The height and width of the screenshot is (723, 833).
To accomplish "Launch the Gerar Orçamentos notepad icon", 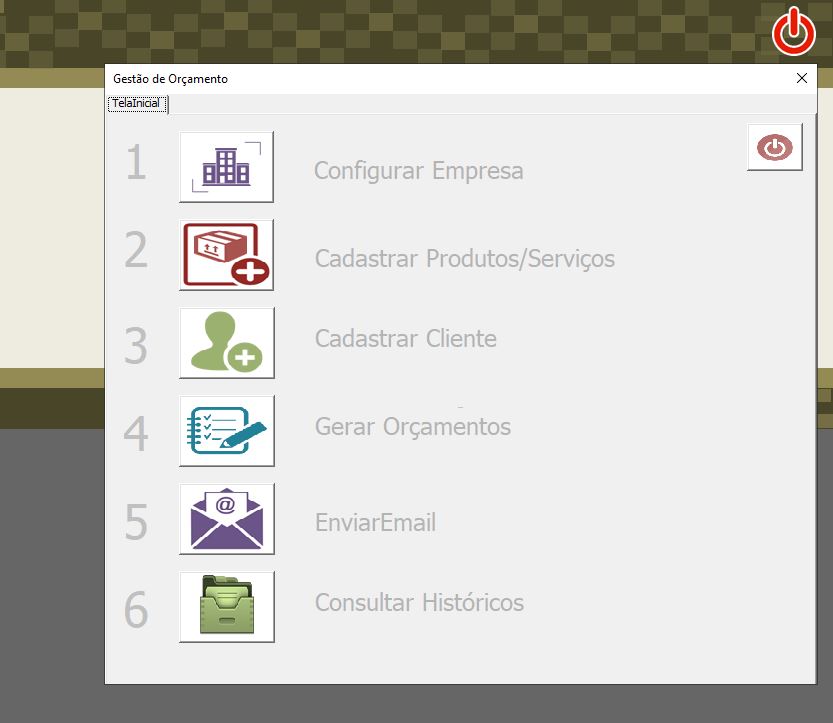I will click(227, 431).
